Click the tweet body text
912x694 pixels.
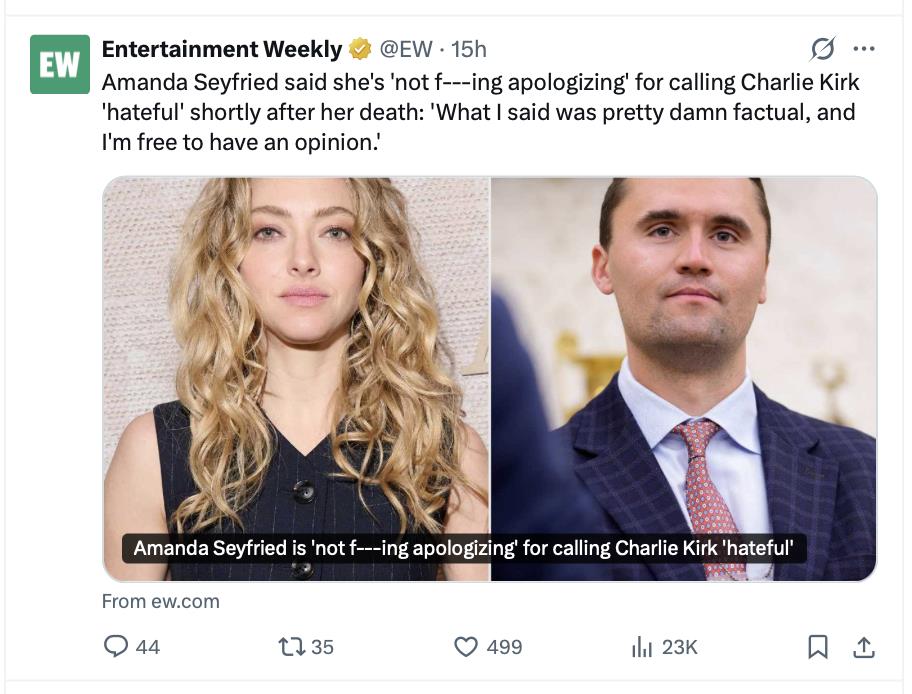[480, 112]
